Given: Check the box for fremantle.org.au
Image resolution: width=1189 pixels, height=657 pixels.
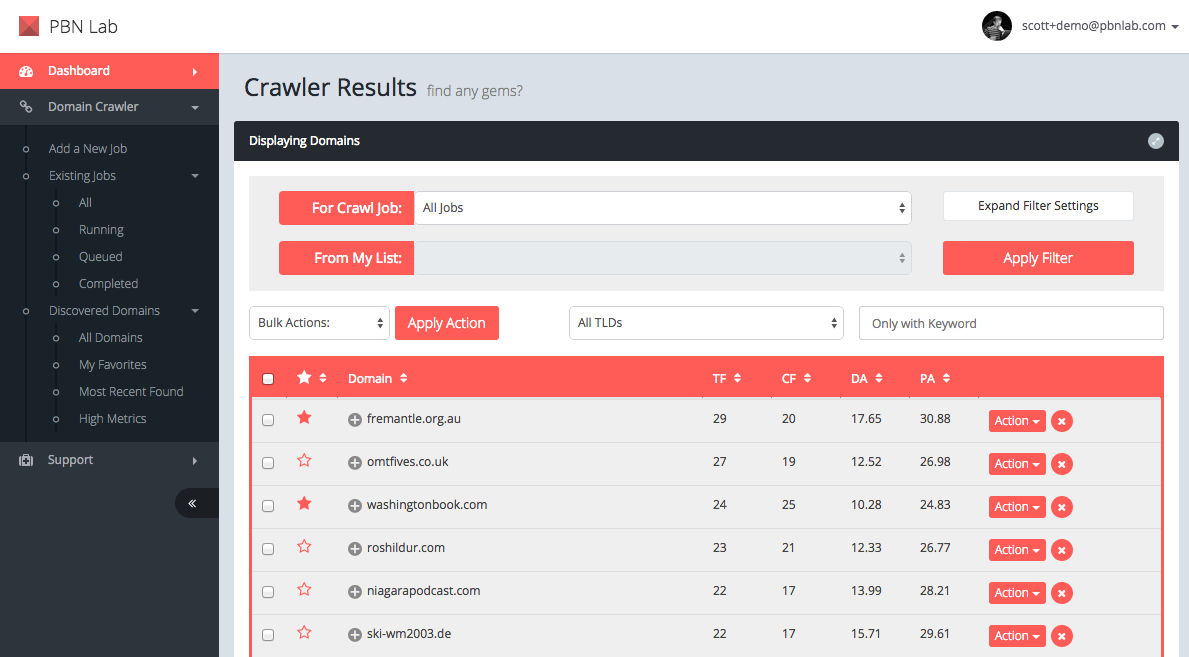Looking at the screenshot, I should [x=268, y=420].
